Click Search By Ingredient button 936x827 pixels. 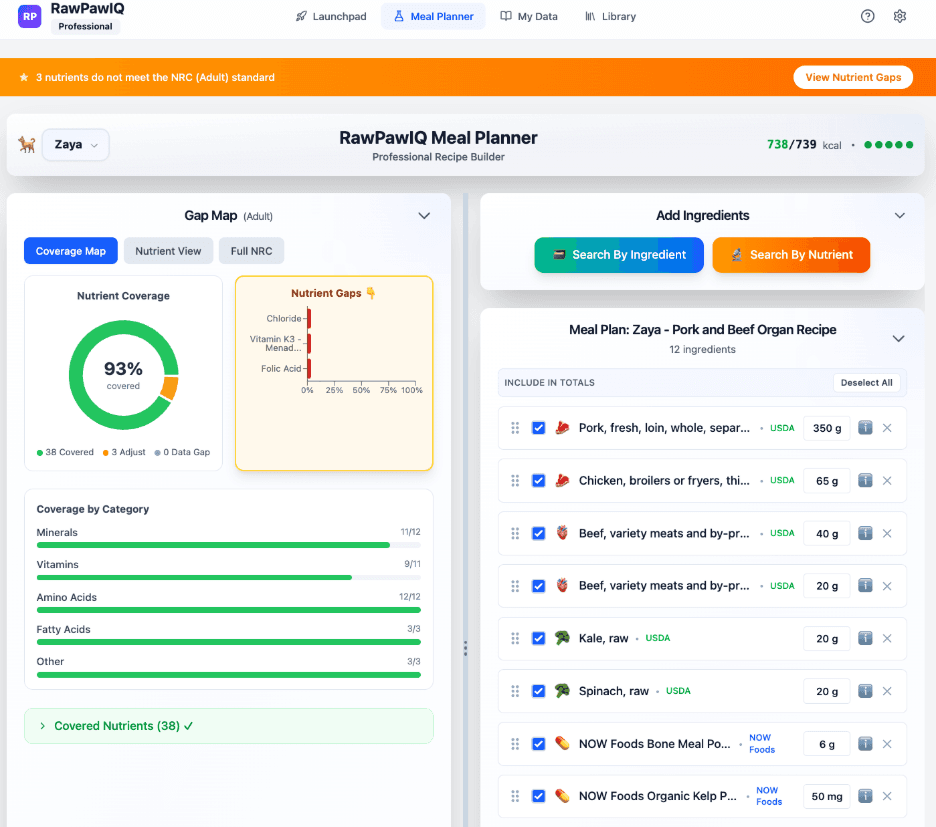619,255
